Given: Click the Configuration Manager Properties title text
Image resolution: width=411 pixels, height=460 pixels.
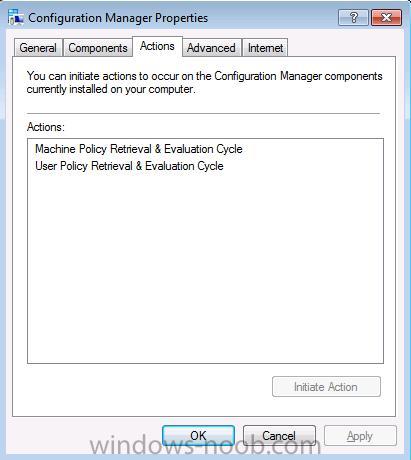Looking at the screenshot, I should coord(118,18).
